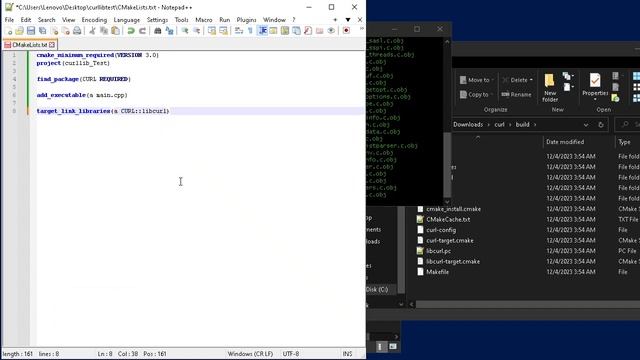Click the Windows (CR LF) status bar entry

coord(250,354)
